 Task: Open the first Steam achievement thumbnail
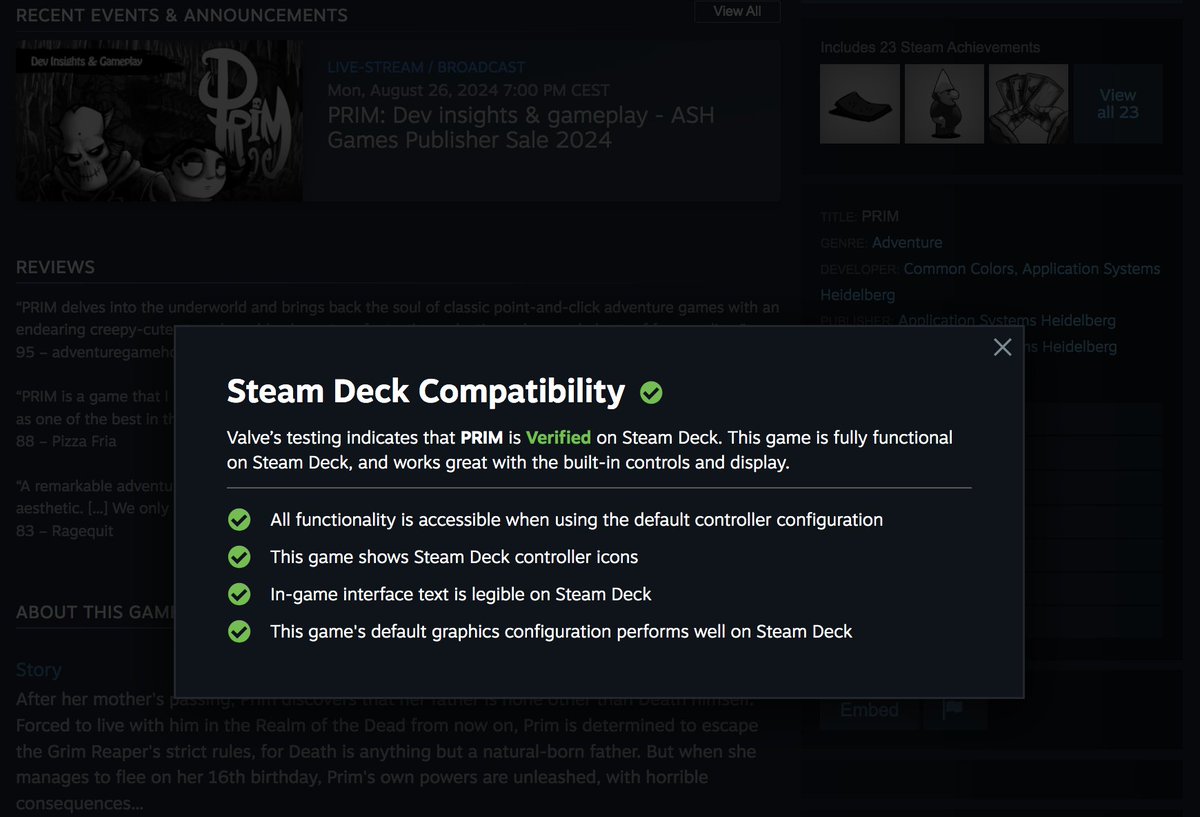pyautogui.click(x=860, y=104)
